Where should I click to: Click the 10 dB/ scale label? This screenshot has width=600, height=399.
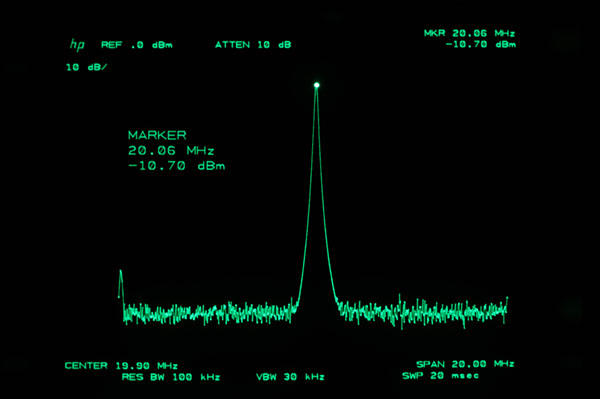tap(86, 67)
